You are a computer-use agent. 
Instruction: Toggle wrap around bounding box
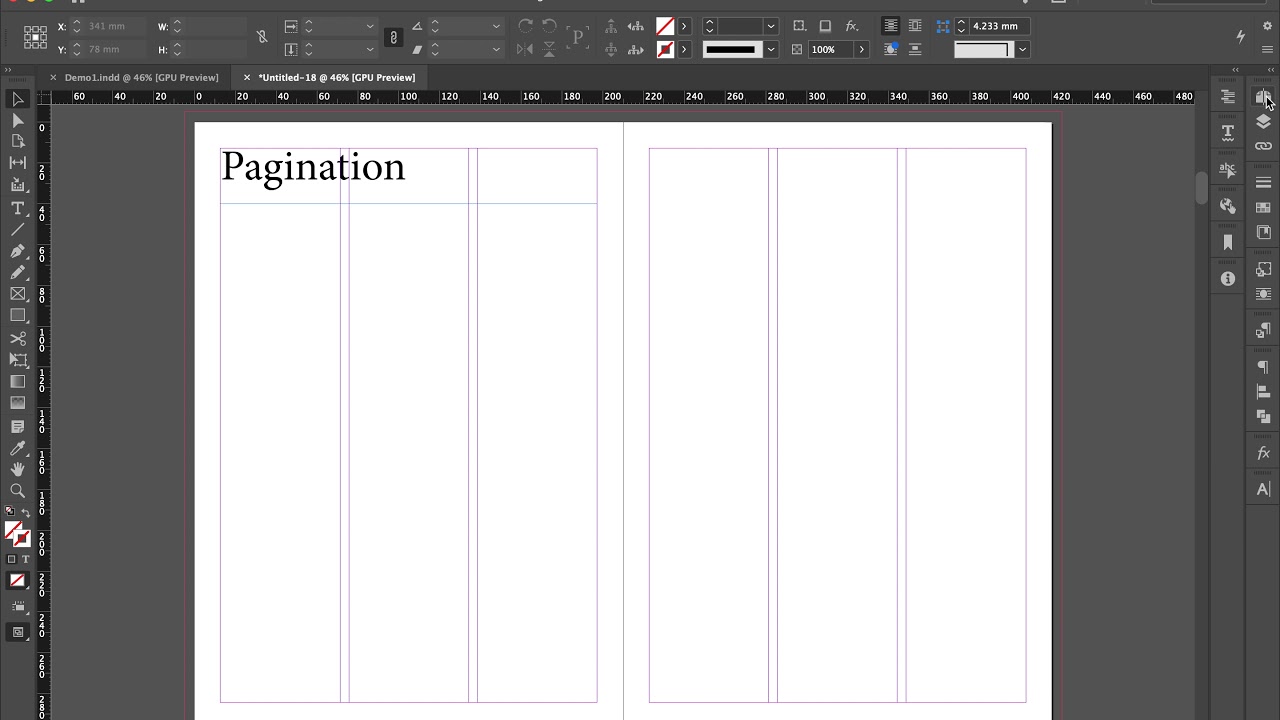pos(915,26)
